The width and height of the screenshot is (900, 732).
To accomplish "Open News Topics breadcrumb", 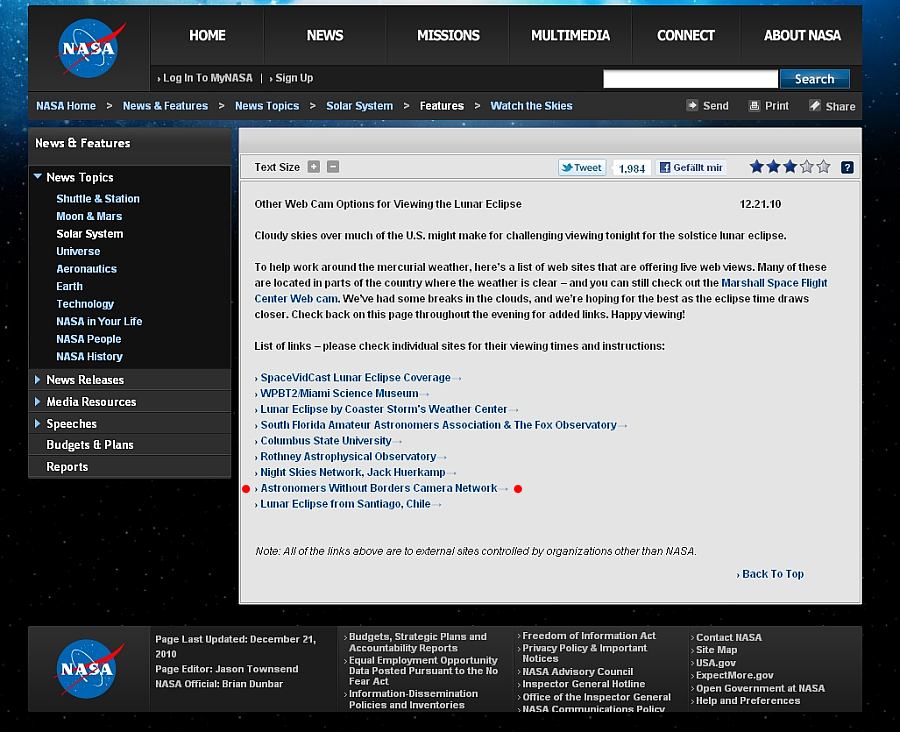I will [267, 106].
